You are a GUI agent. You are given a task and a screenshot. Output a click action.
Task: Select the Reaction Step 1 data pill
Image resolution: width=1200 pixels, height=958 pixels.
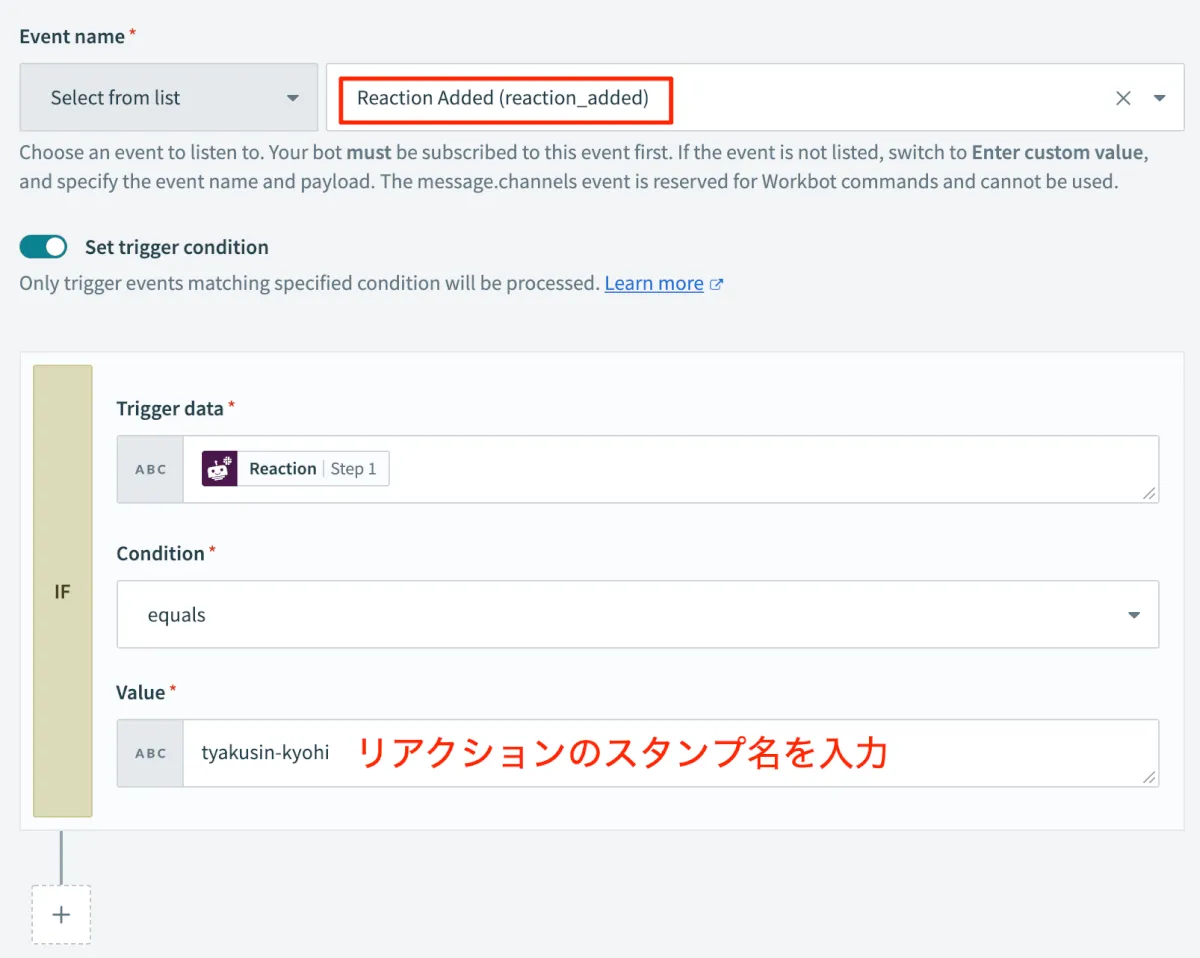pos(296,469)
